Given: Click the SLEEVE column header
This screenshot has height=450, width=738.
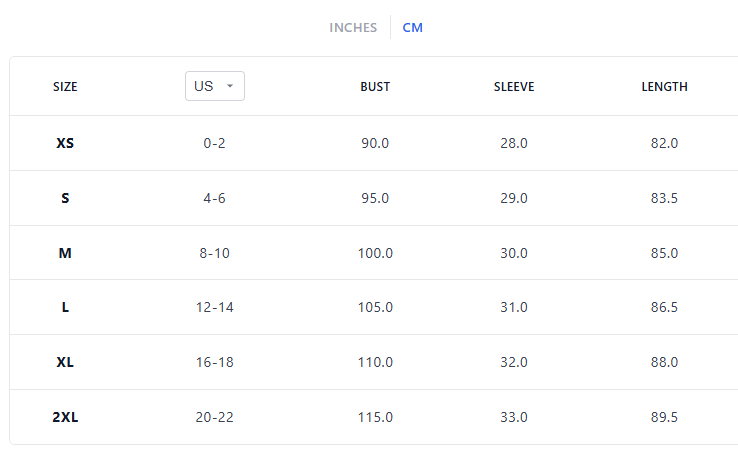Looking at the screenshot, I should [x=514, y=87].
